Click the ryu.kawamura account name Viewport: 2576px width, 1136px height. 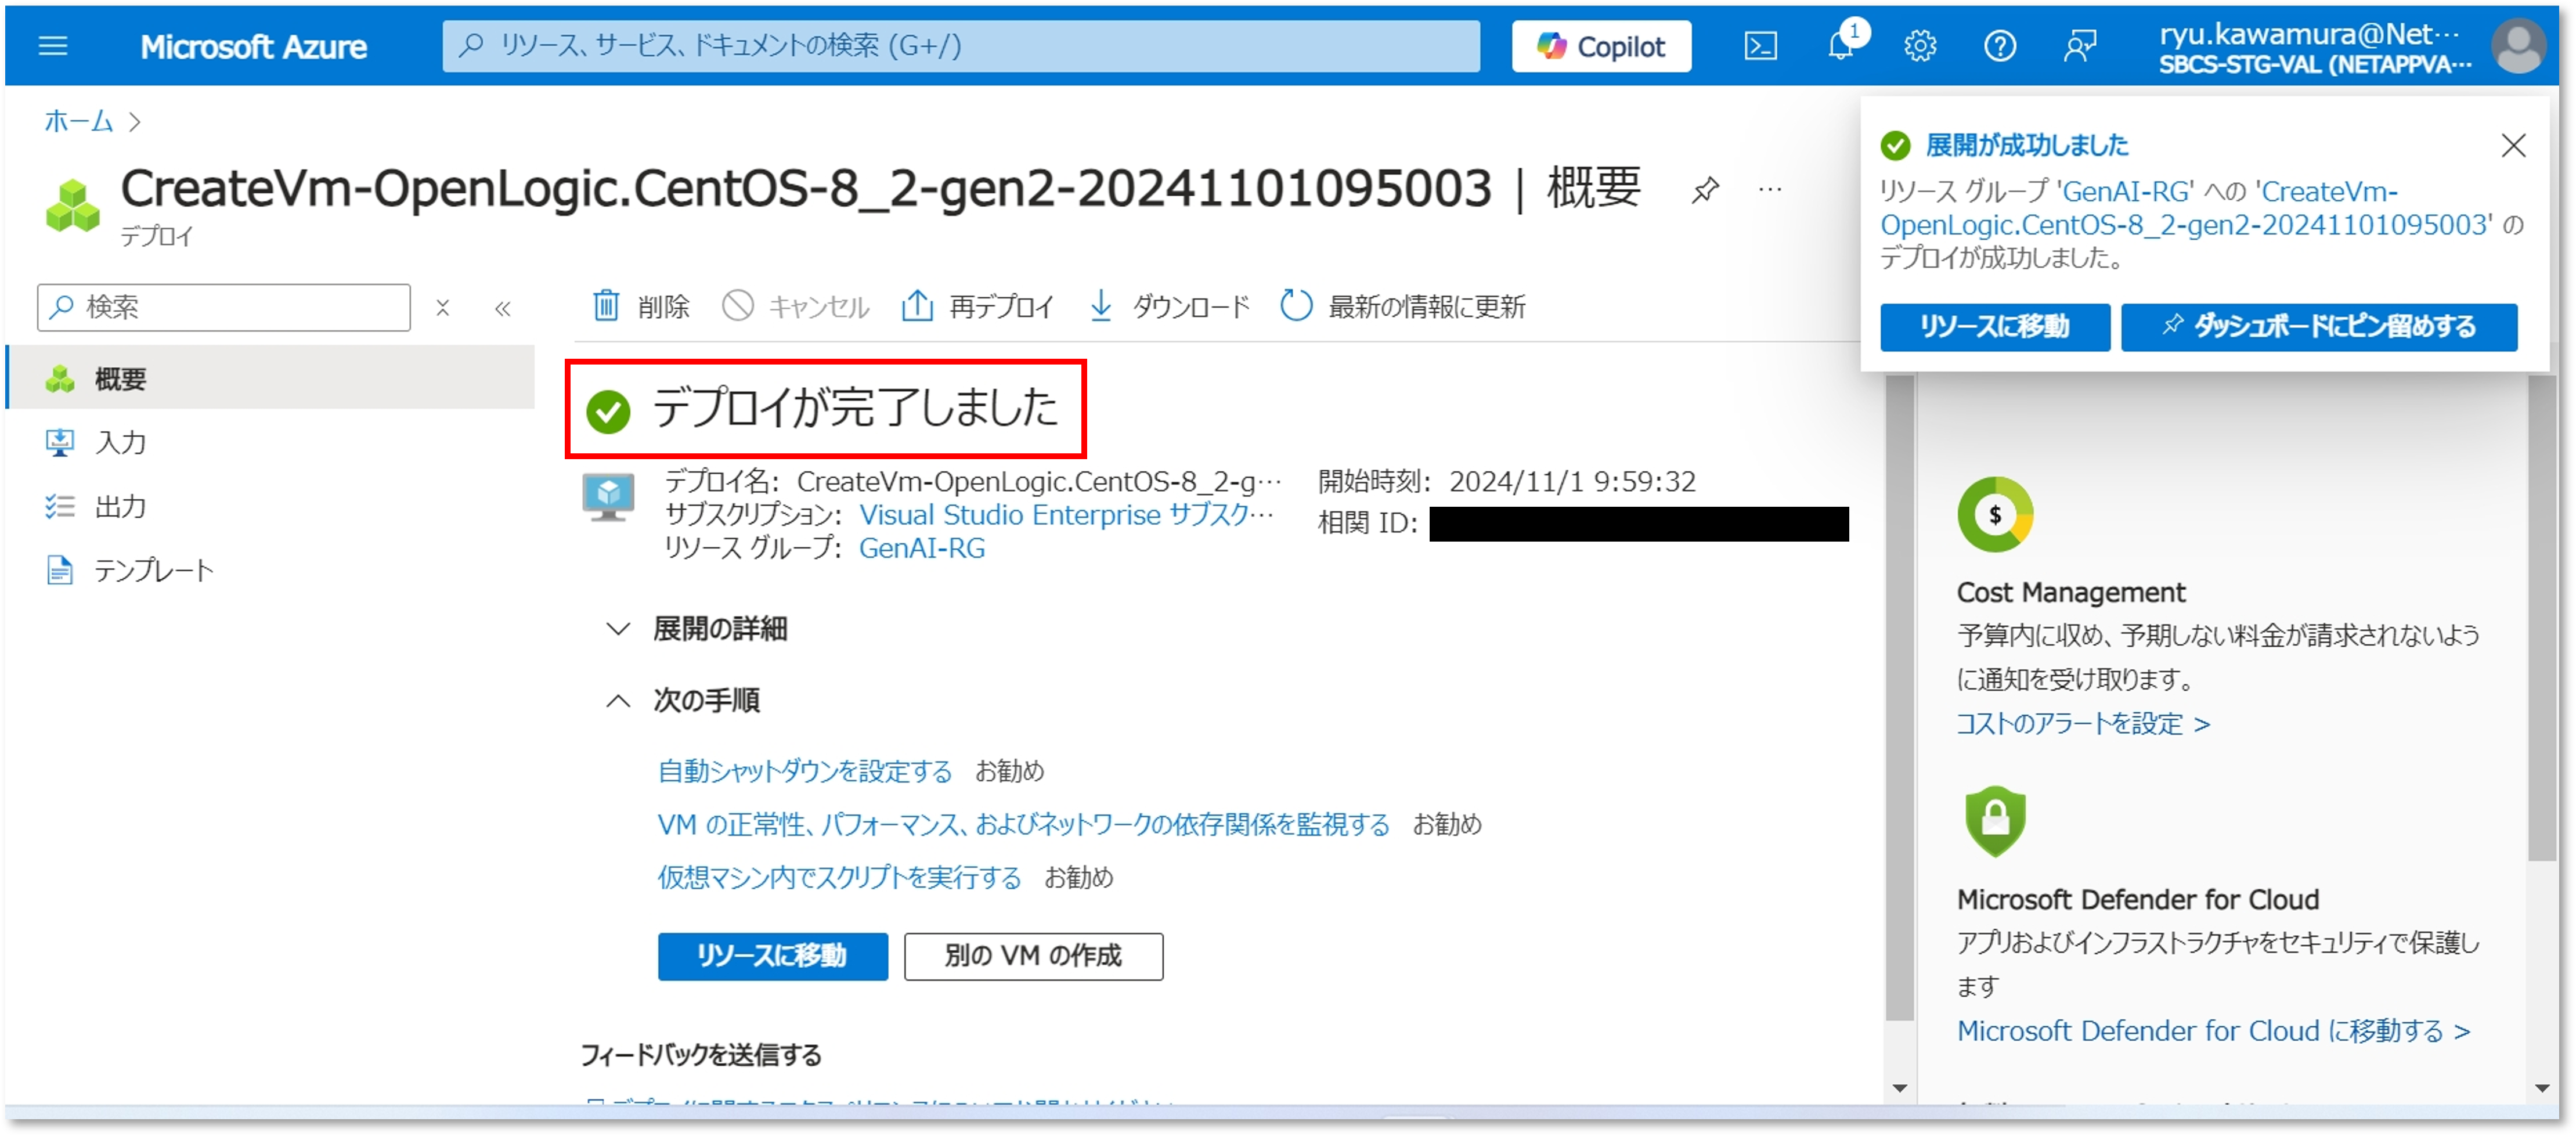tap(2308, 34)
